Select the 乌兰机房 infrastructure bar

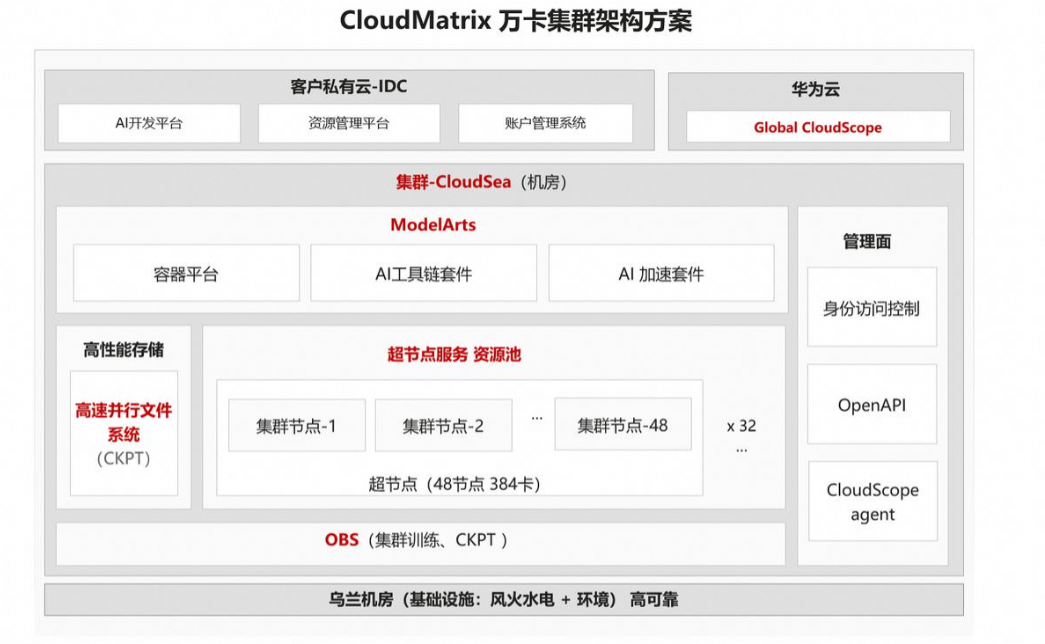[504, 599]
